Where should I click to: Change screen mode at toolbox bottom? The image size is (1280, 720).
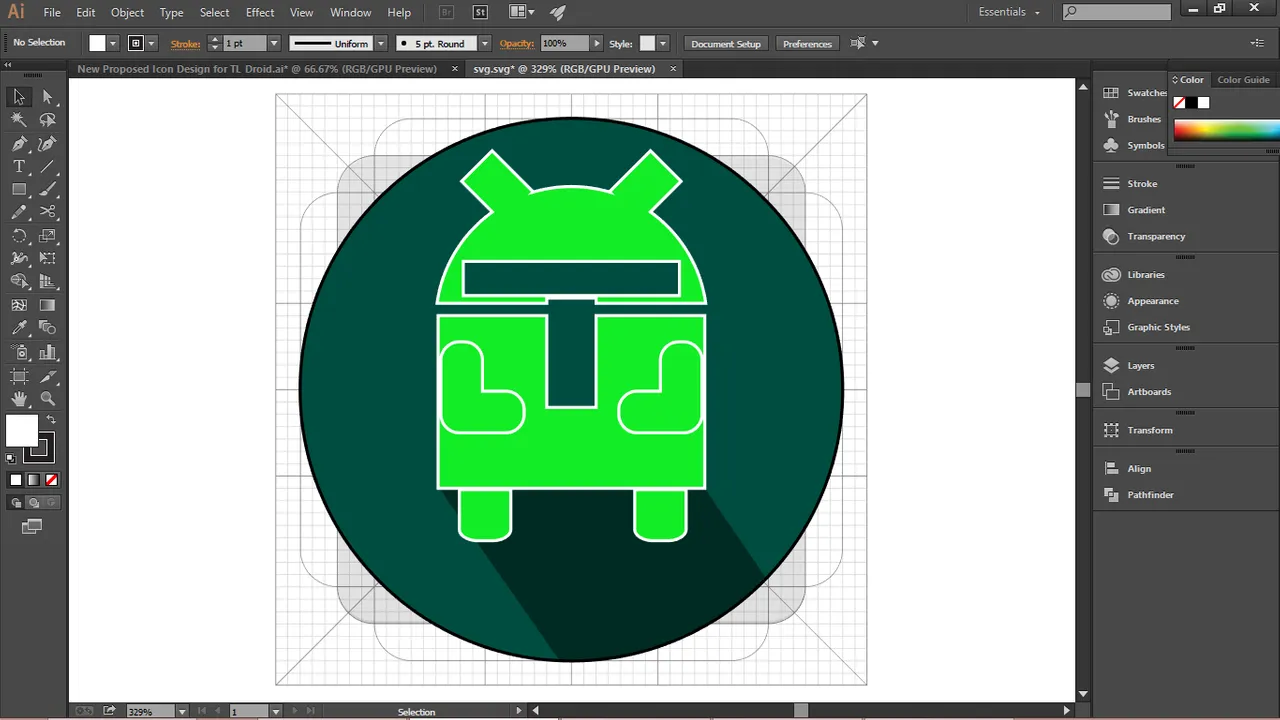click(x=32, y=526)
